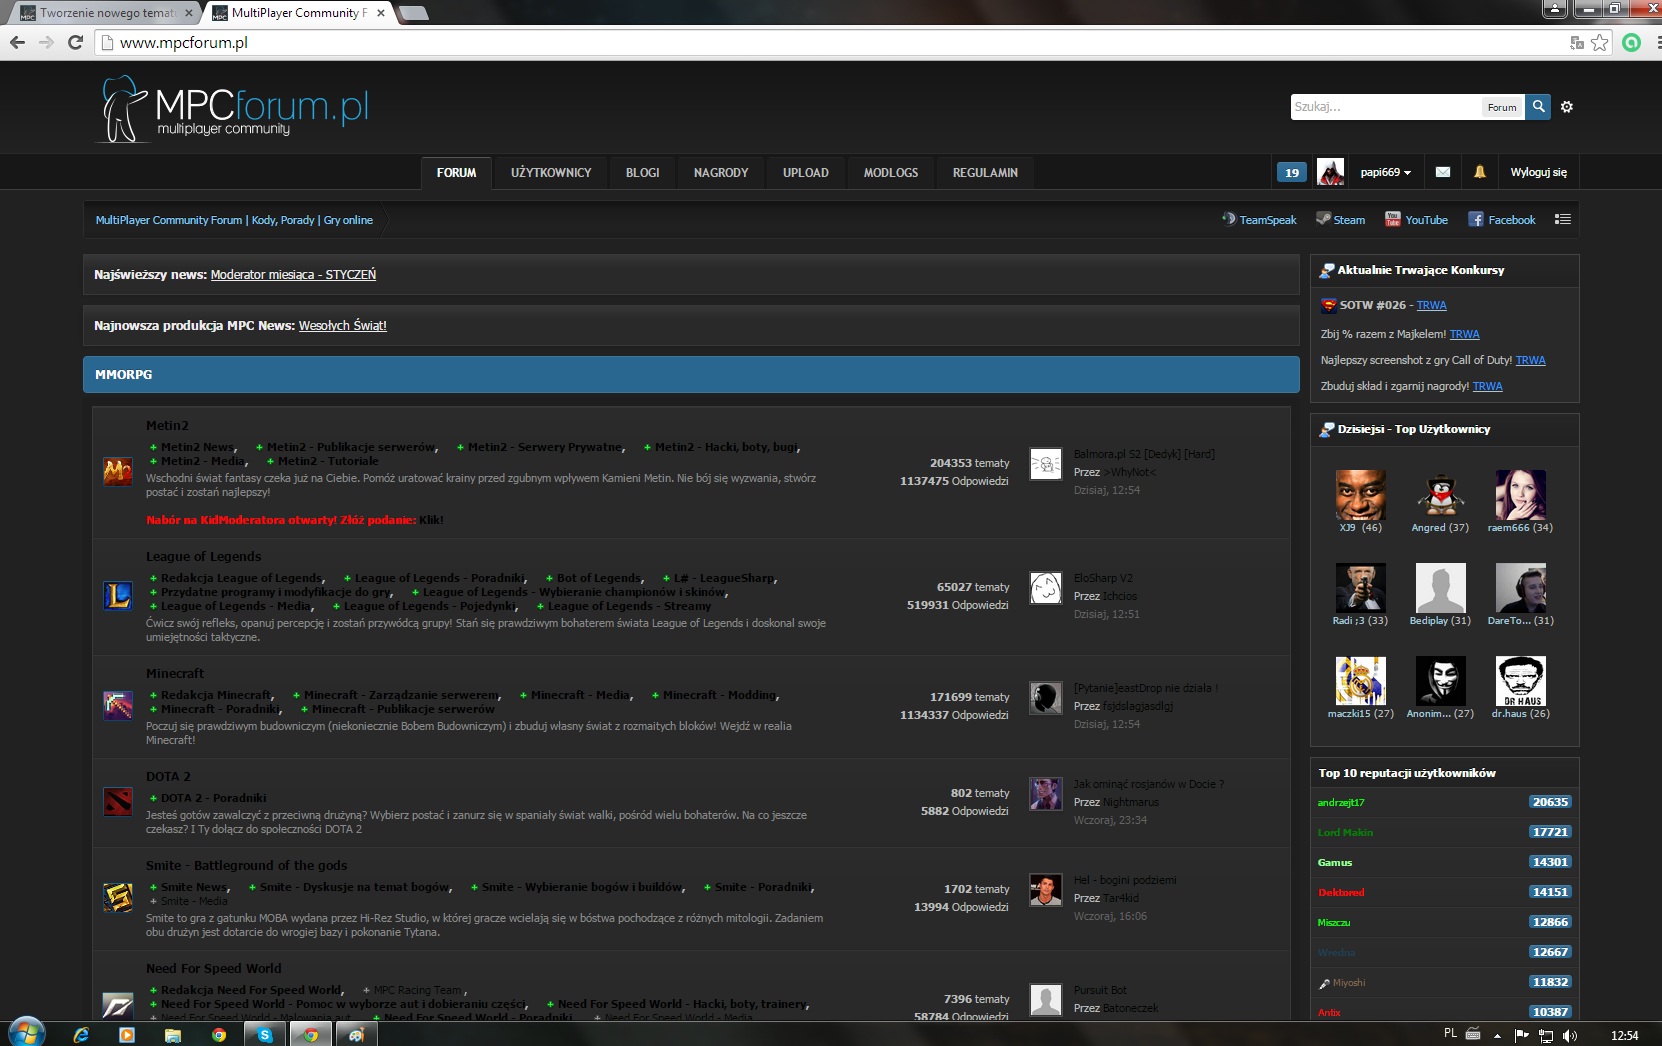
Task: Open the BLOGI tab
Action: pyautogui.click(x=643, y=173)
